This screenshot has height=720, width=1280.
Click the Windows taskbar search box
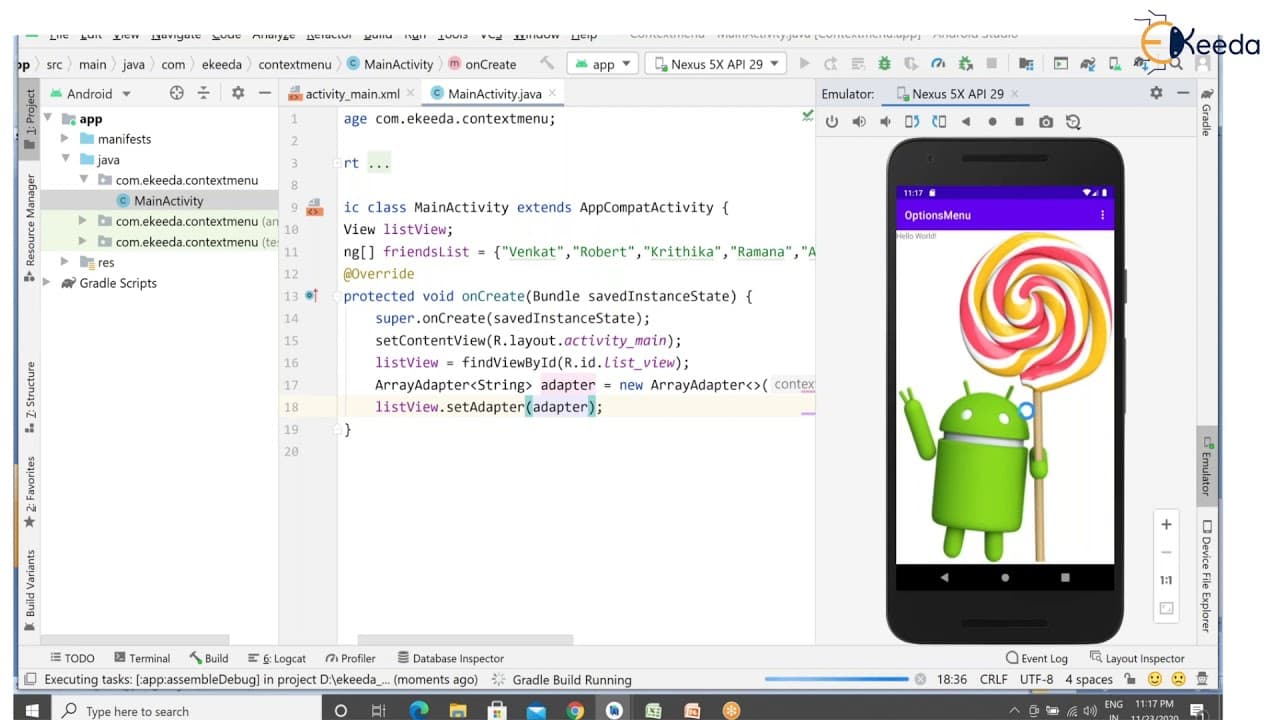coord(185,711)
